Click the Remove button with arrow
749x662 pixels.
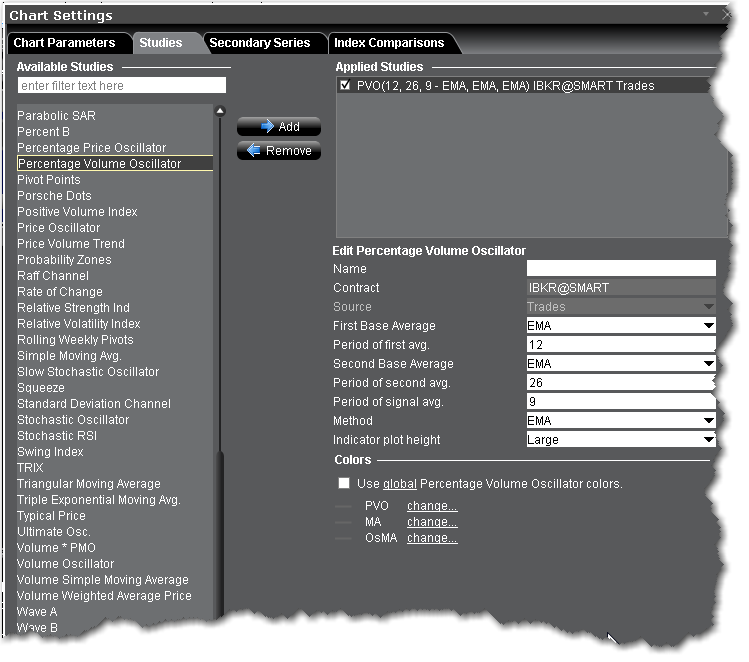(x=279, y=151)
